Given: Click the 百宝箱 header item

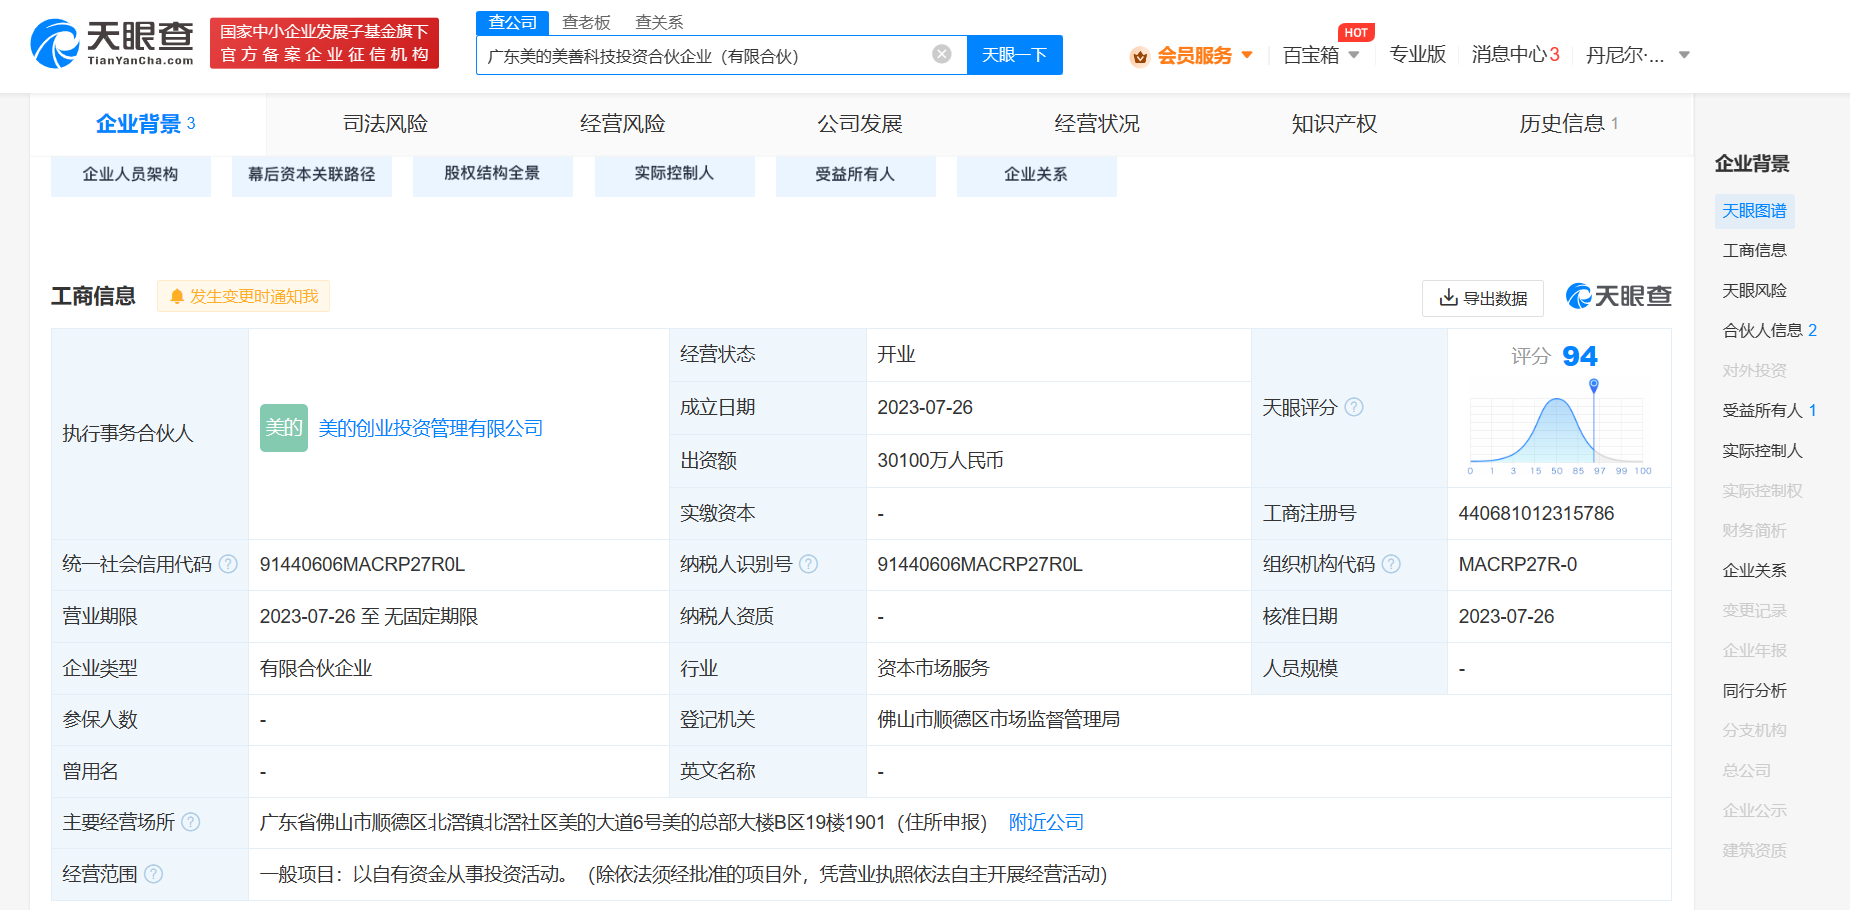Looking at the screenshot, I should pos(1311,55).
